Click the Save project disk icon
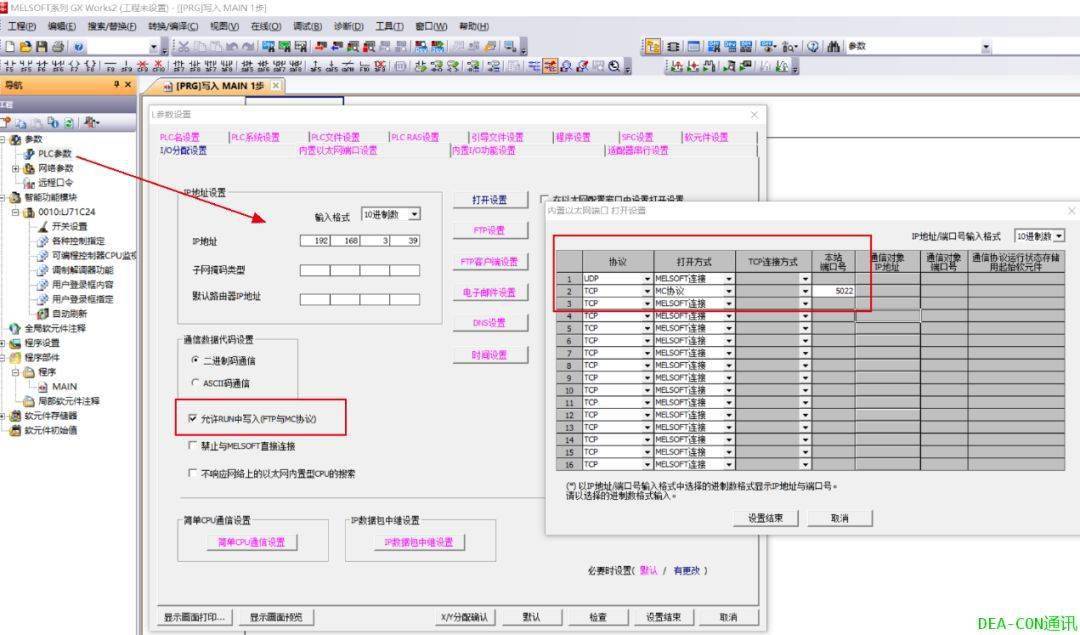The image size is (1080, 635). [x=41, y=47]
